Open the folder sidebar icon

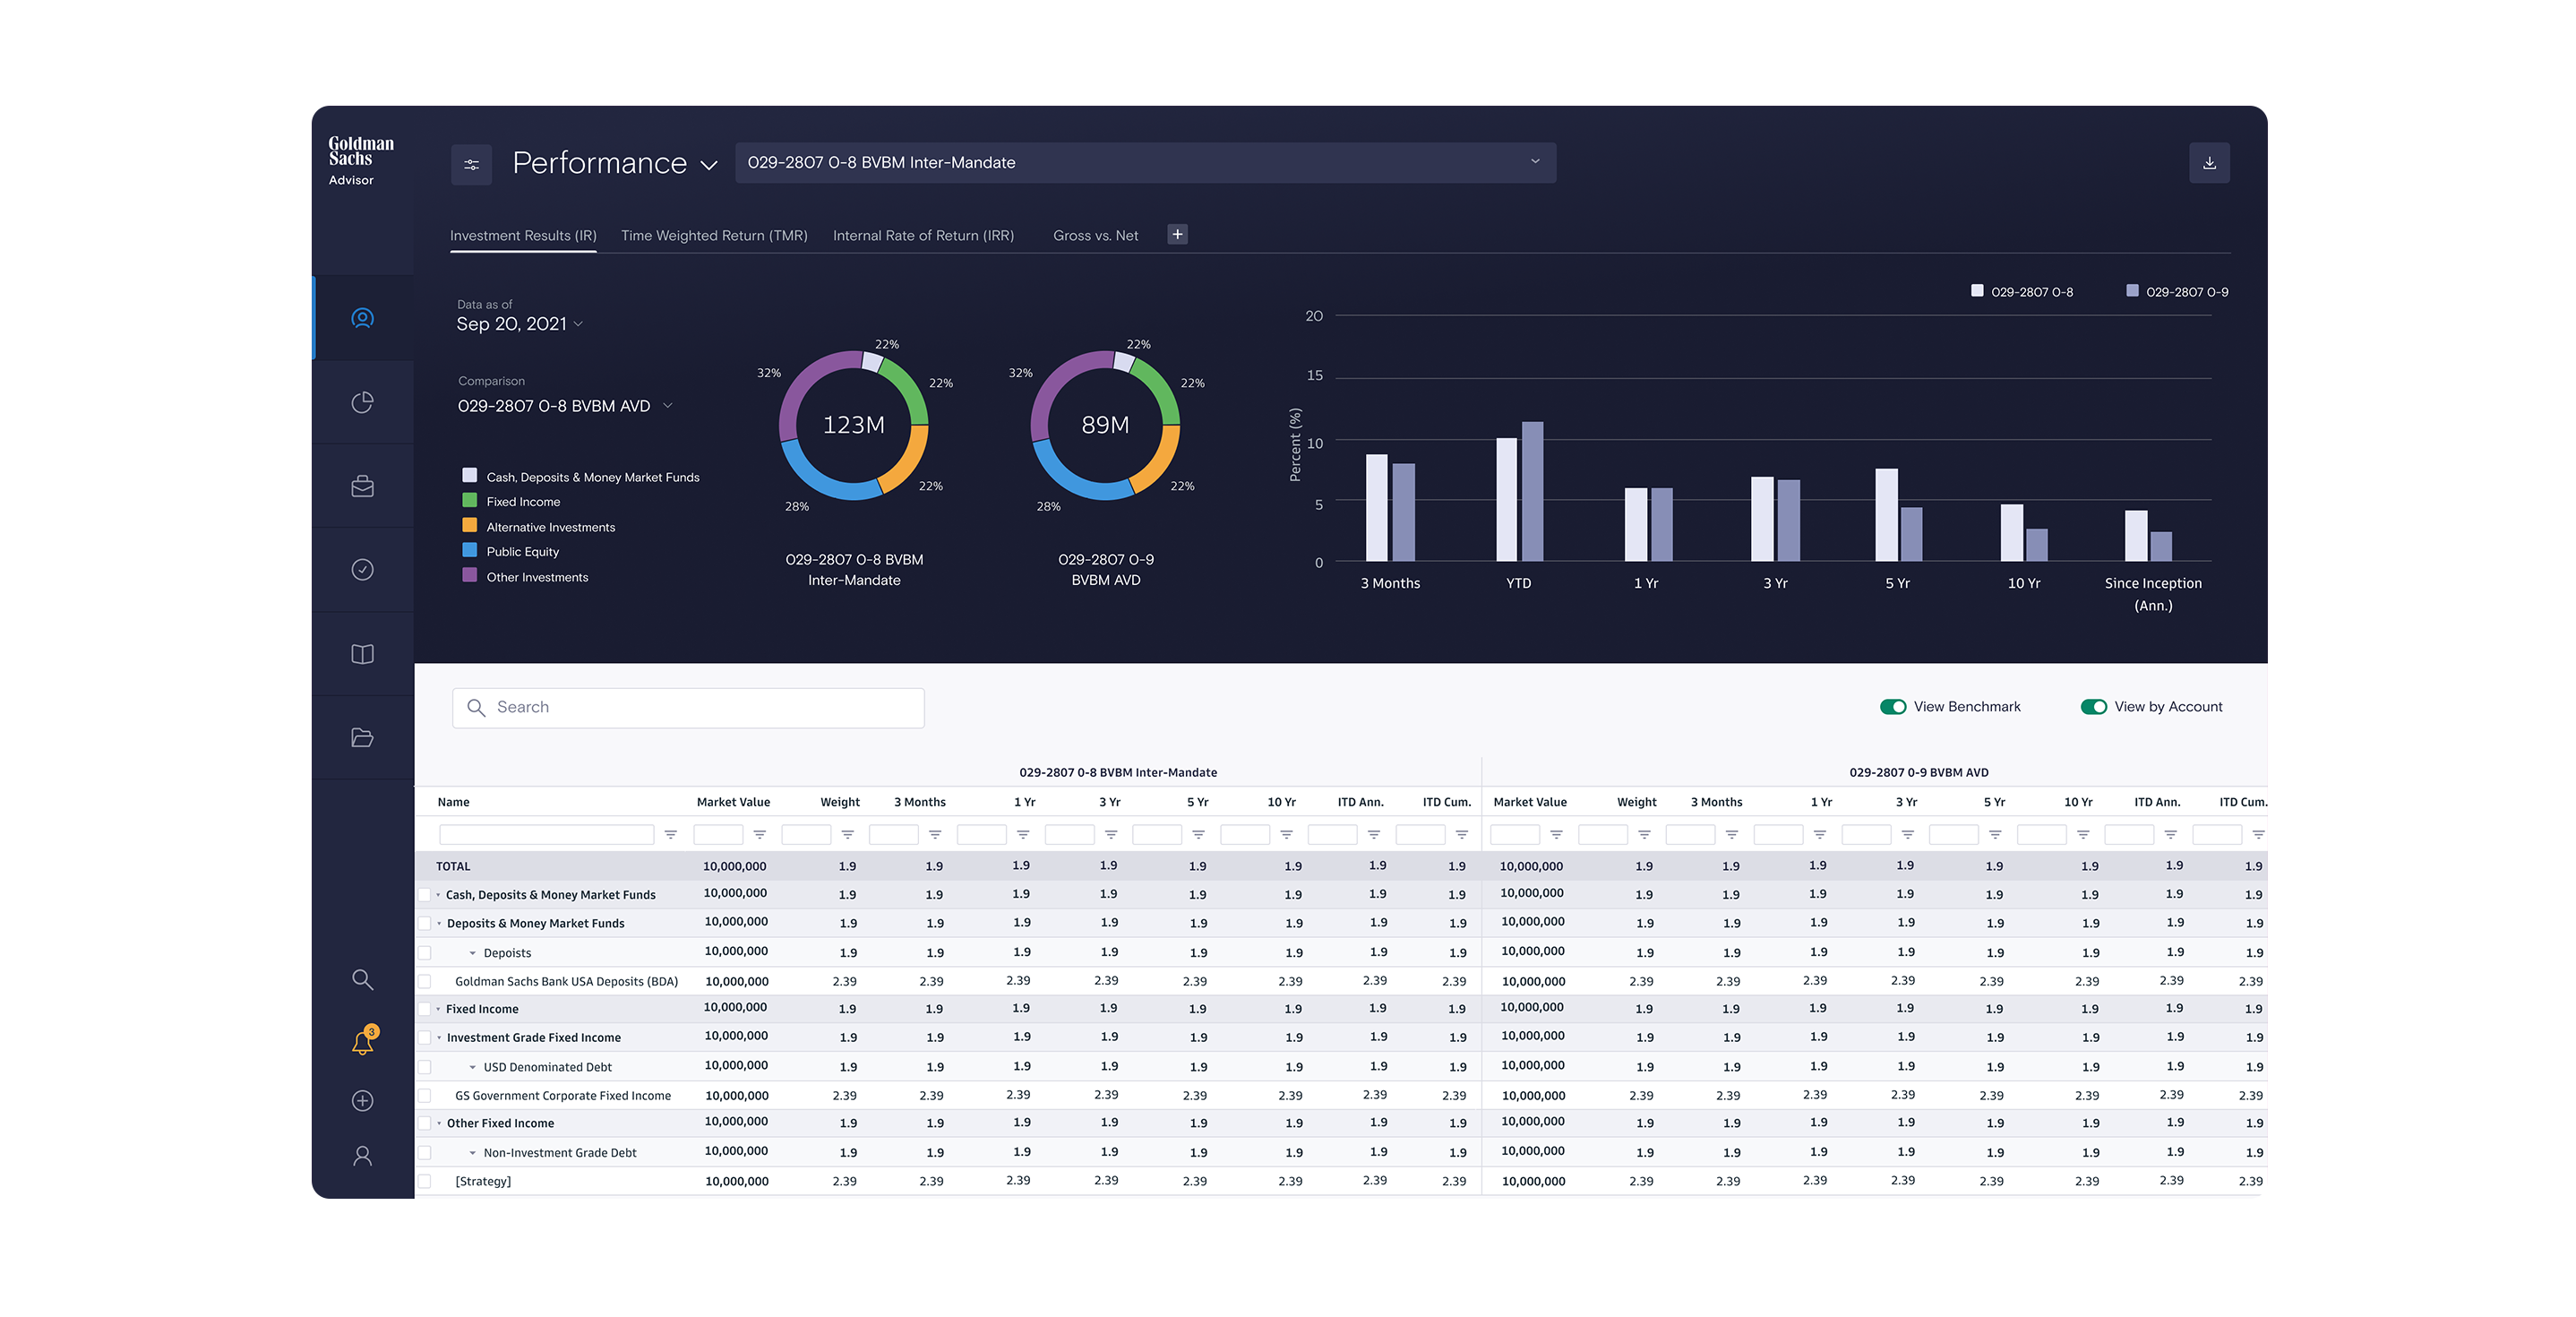click(362, 738)
